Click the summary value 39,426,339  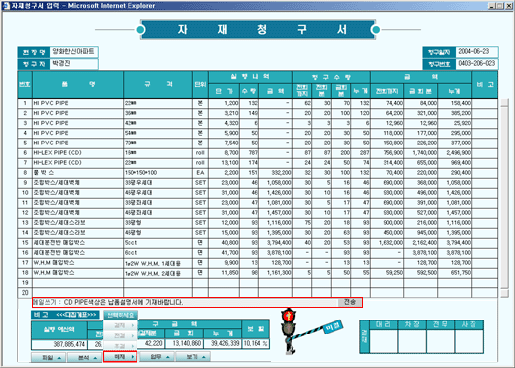pos(223,343)
